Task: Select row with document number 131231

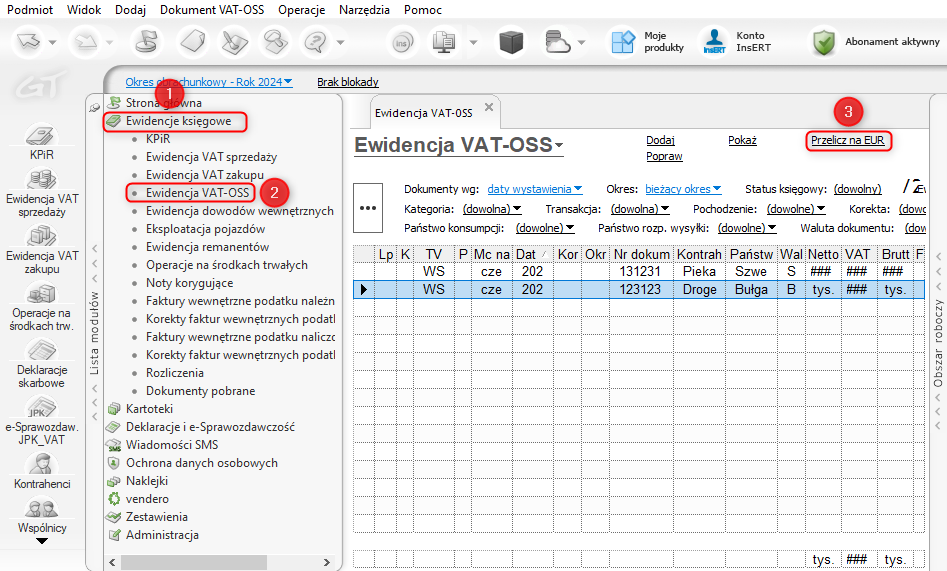Action: pos(638,272)
